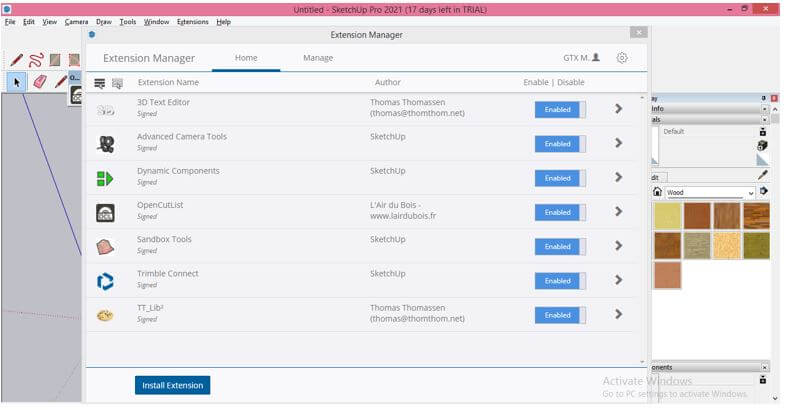798x410 pixels.
Task: Click the search extensions icon
Action: click(x=118, y=83)
